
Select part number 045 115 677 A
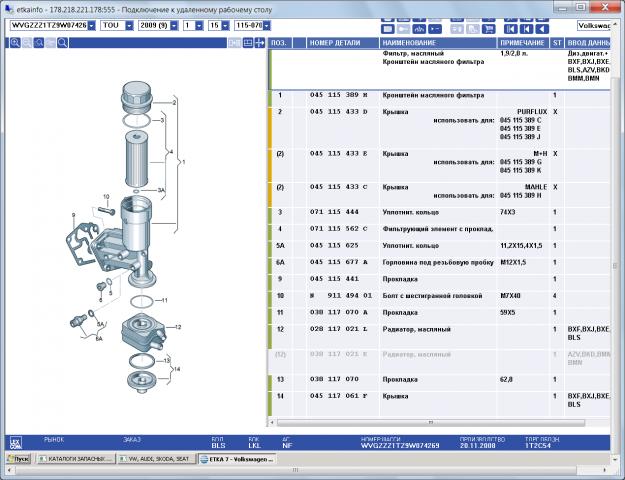click(339, 262)
